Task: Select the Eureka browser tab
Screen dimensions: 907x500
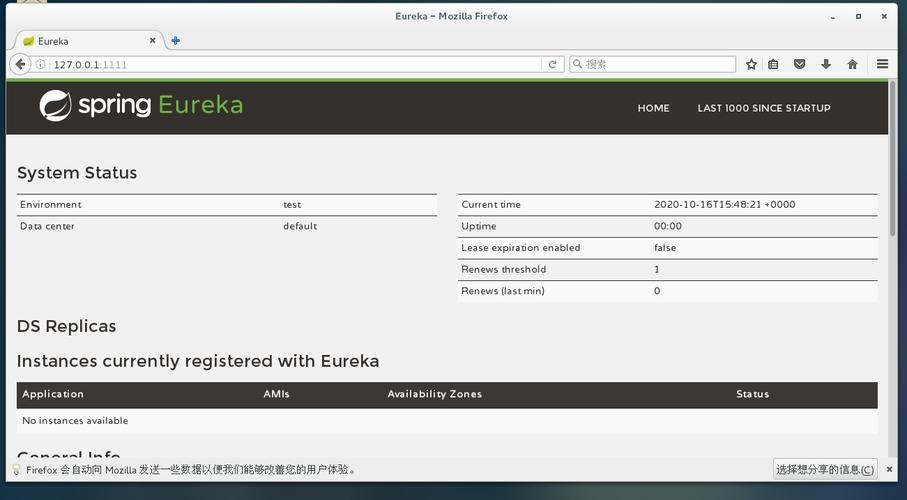Action: (x=89, y=41)
